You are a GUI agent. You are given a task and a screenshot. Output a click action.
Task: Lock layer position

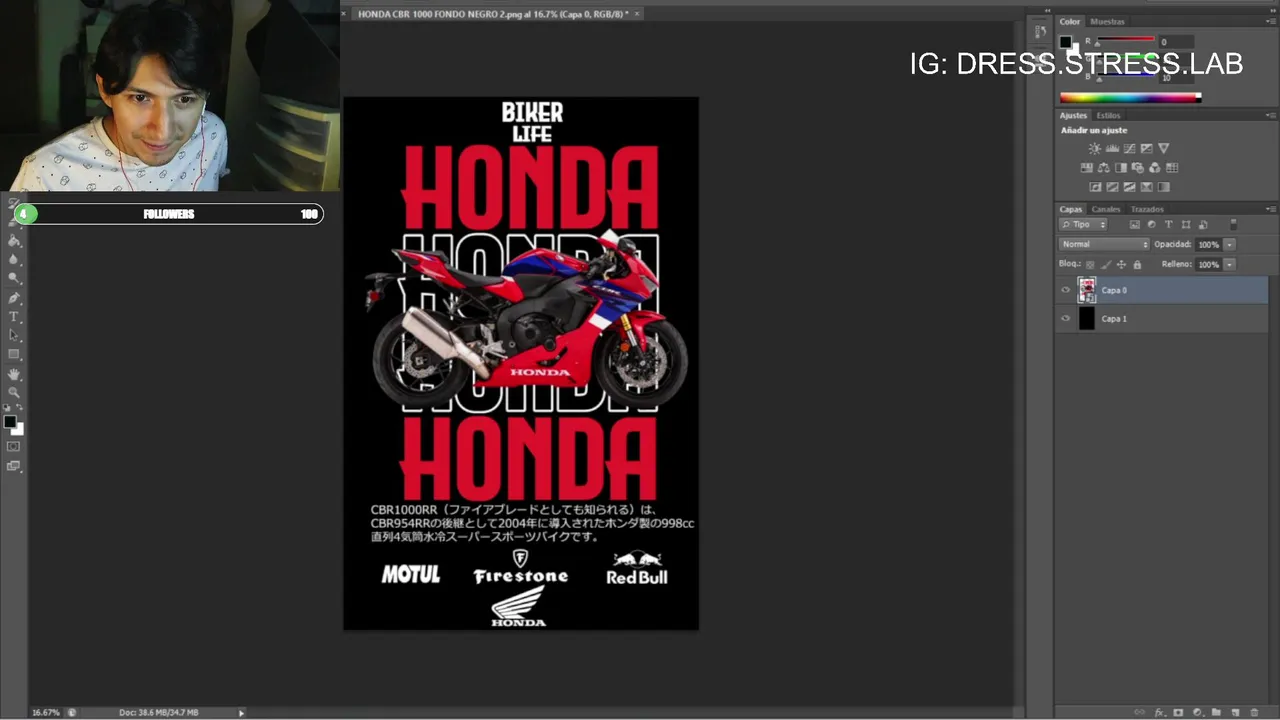click(x=1121, y=265)
